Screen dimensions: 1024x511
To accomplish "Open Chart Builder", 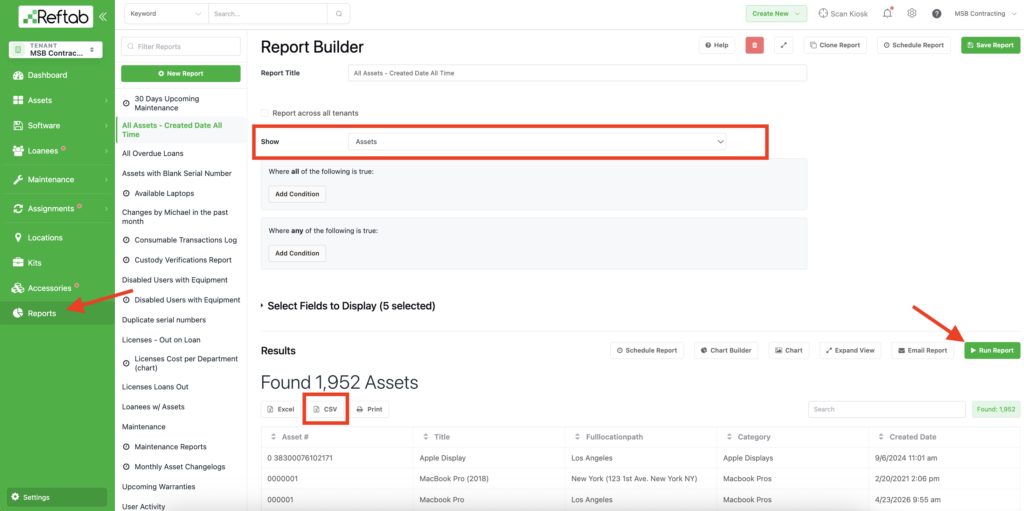I will (726, 350).
